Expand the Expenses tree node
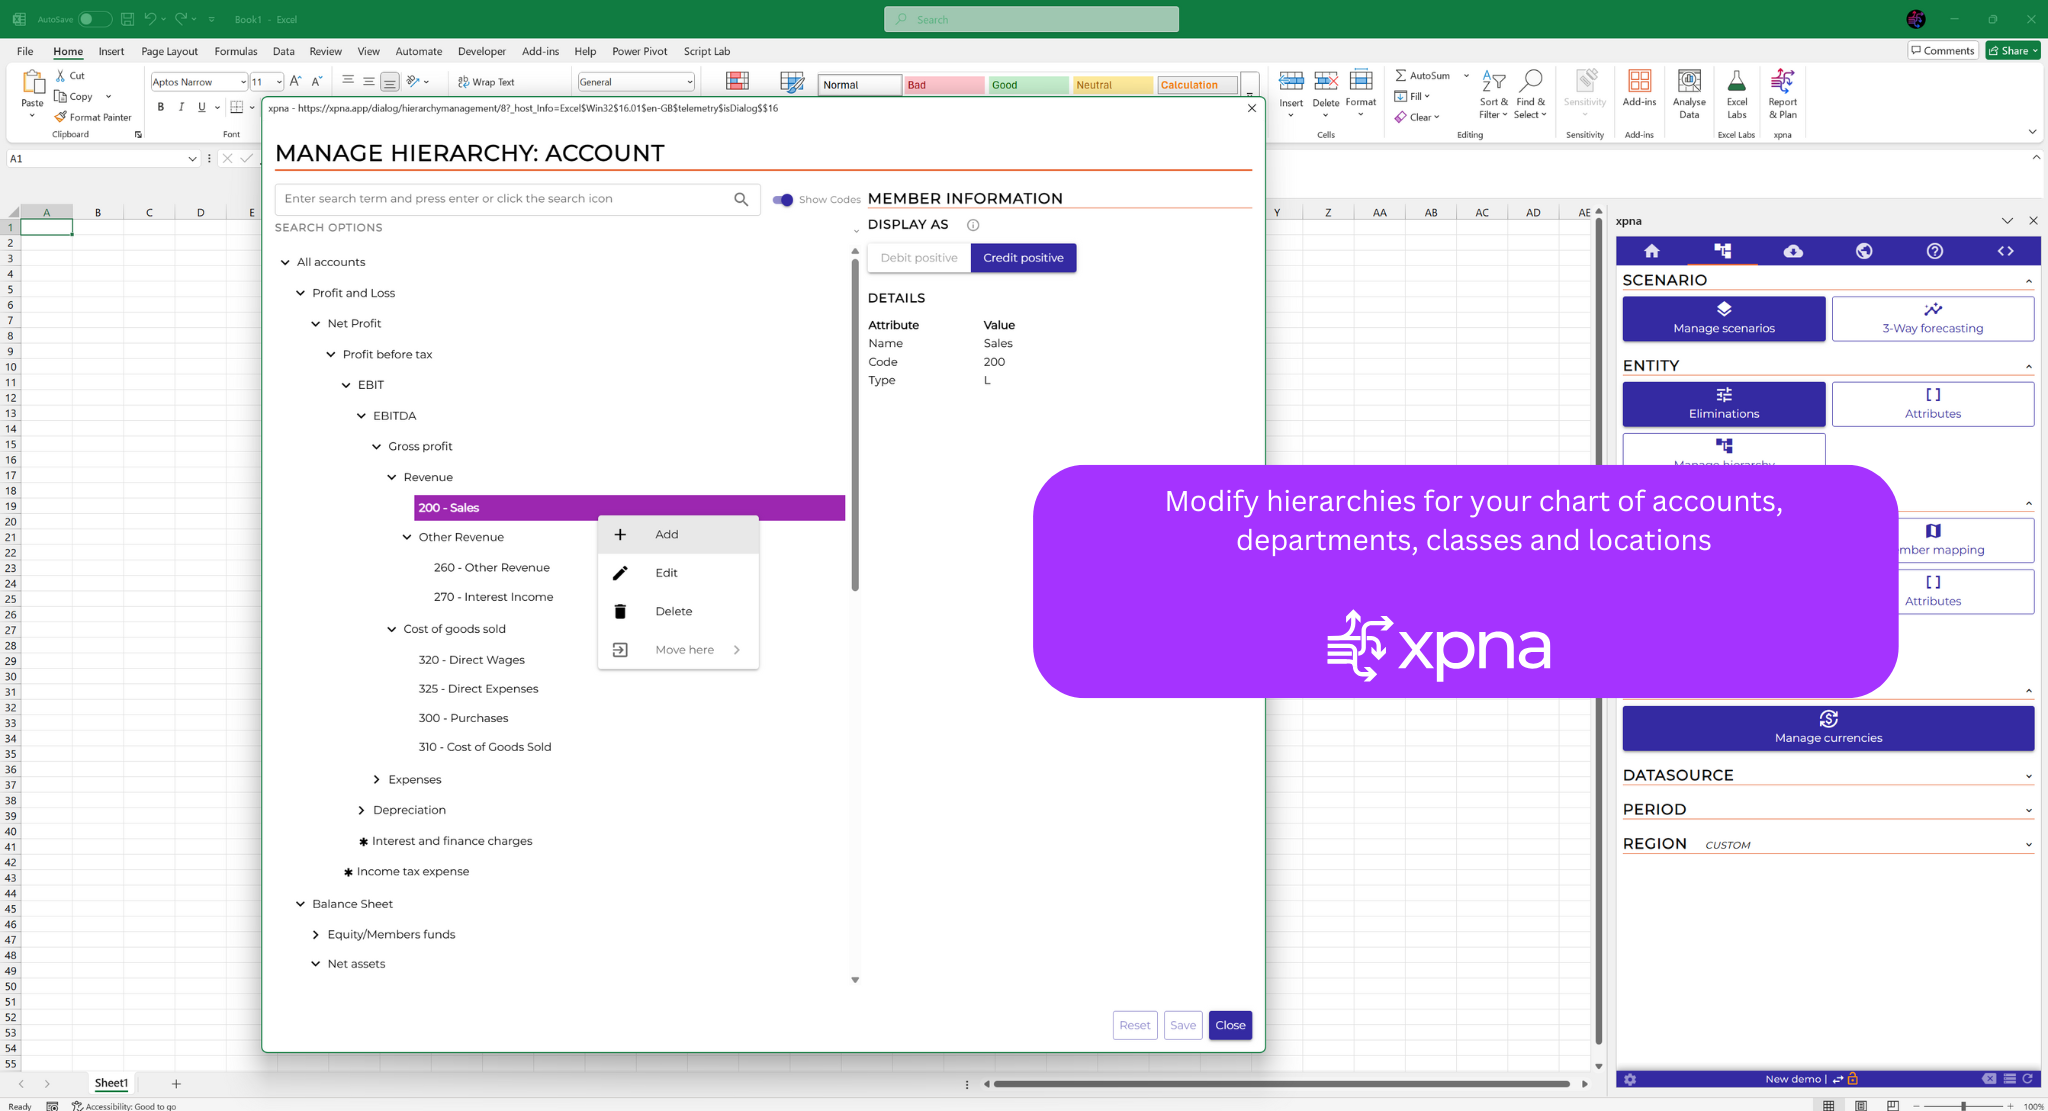2048x1111 pixels. pyautogui.click(x=376, y=780)
